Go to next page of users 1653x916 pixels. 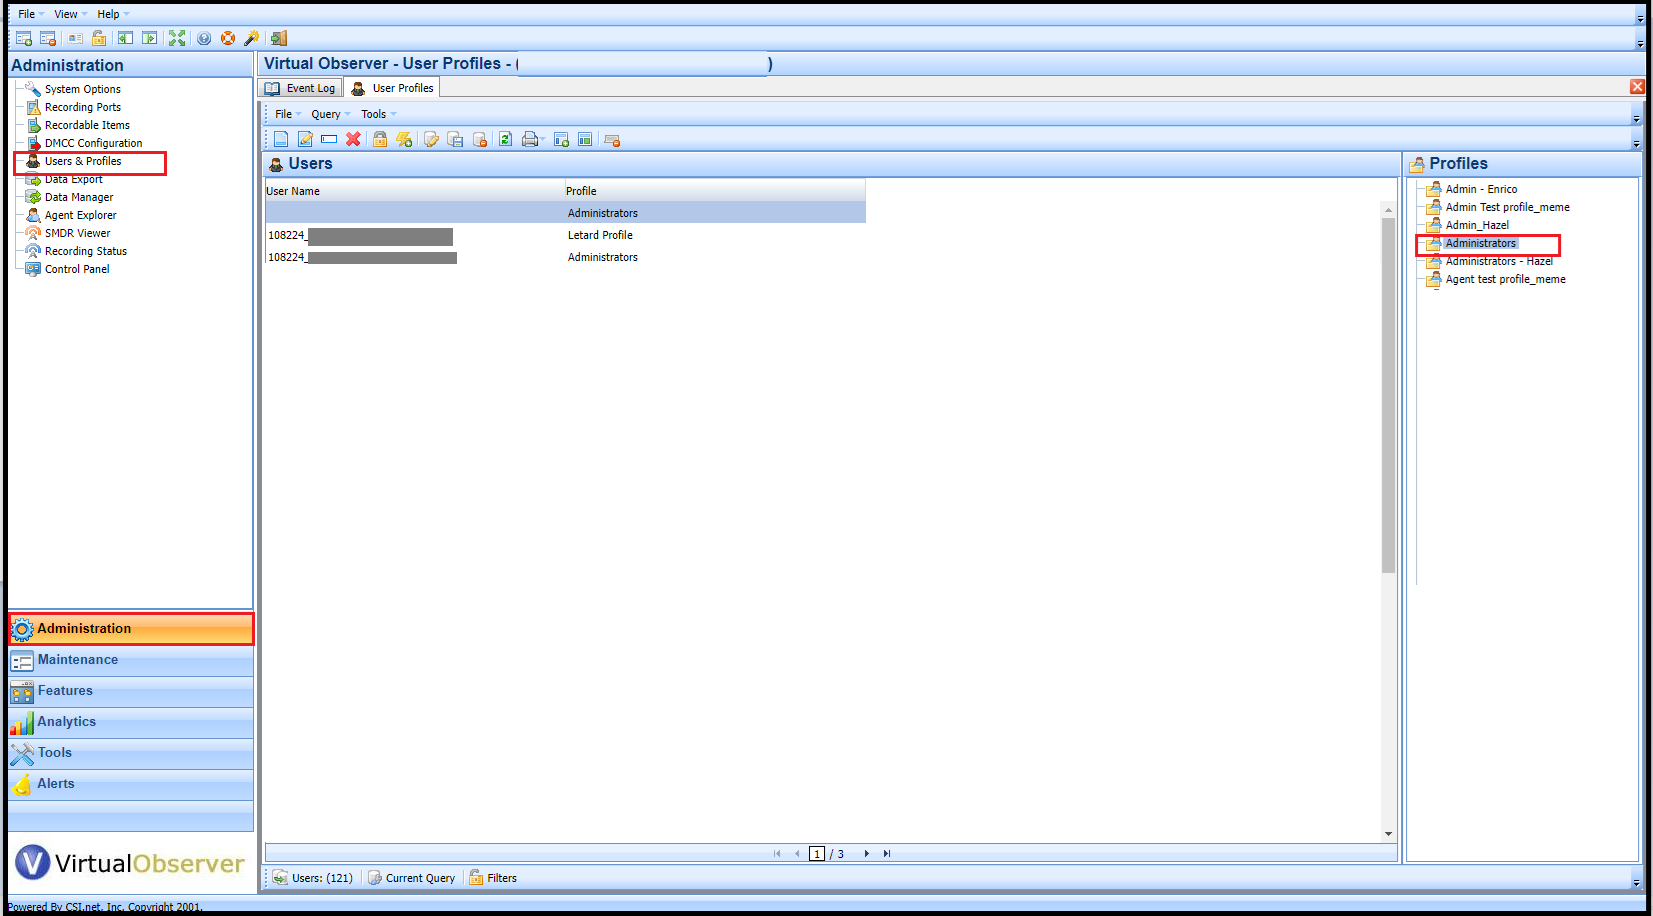click(867, 854)
